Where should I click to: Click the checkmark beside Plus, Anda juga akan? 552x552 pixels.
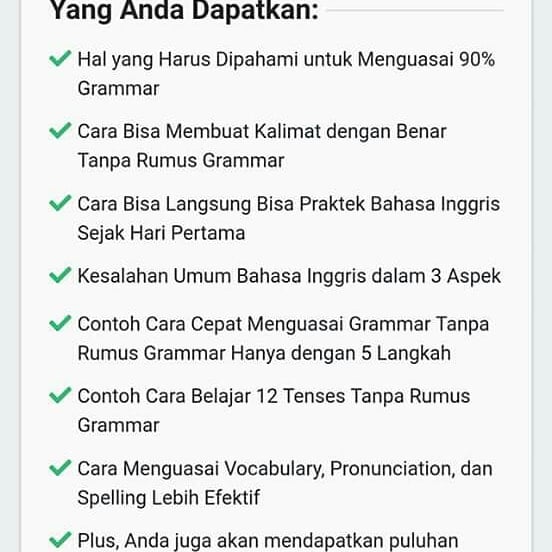click(x=60, y=540)
